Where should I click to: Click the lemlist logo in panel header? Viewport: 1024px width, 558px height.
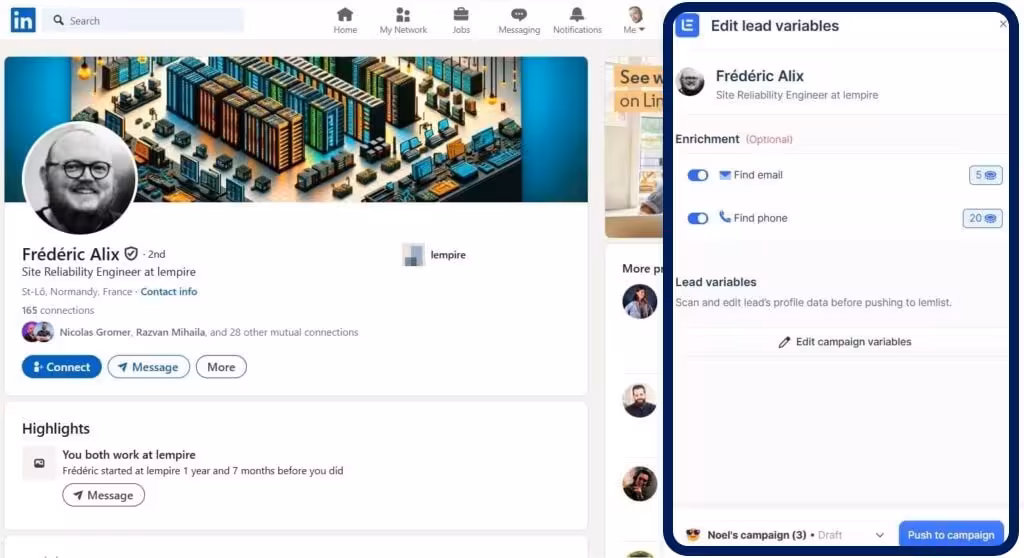pyautogui.click(x=687, y=26)
